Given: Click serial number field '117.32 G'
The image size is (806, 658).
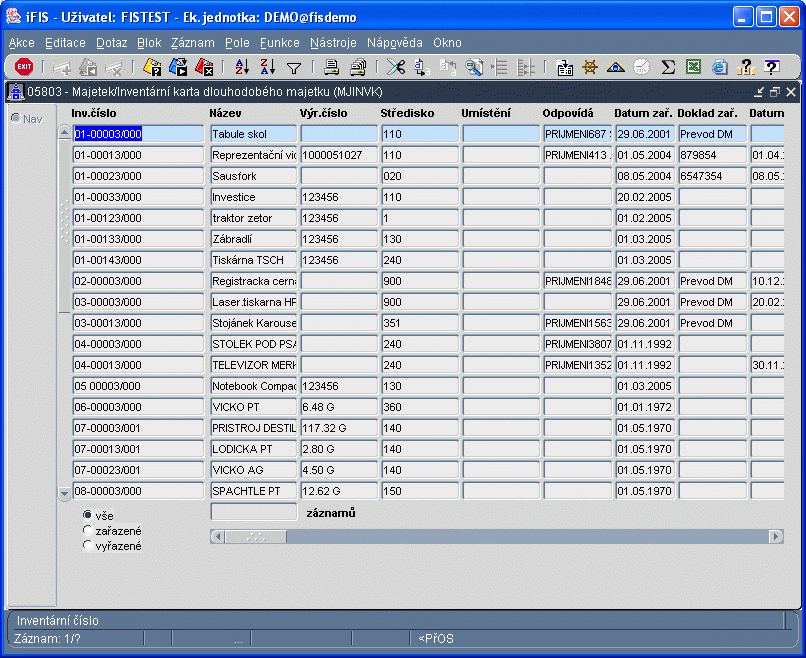Looking at the screenshot, I should [339, 428].
